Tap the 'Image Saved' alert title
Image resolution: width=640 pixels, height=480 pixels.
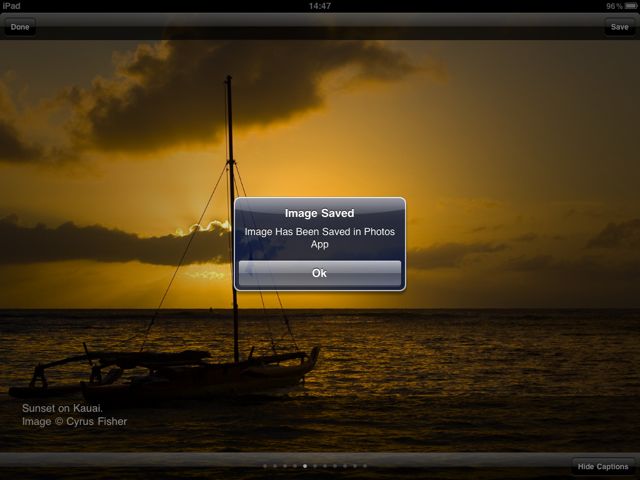320,213
